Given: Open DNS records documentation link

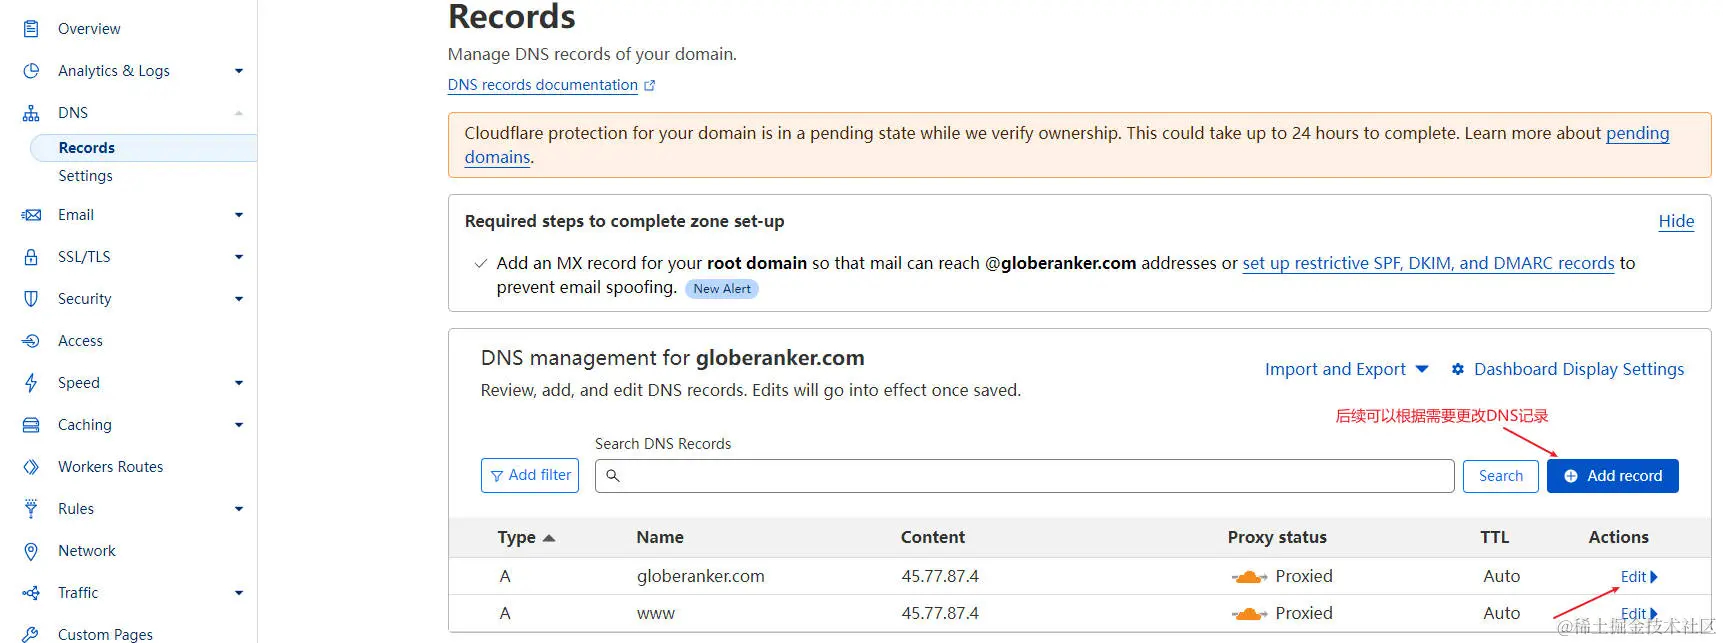Looking at the screenshot, I should 543,85.
